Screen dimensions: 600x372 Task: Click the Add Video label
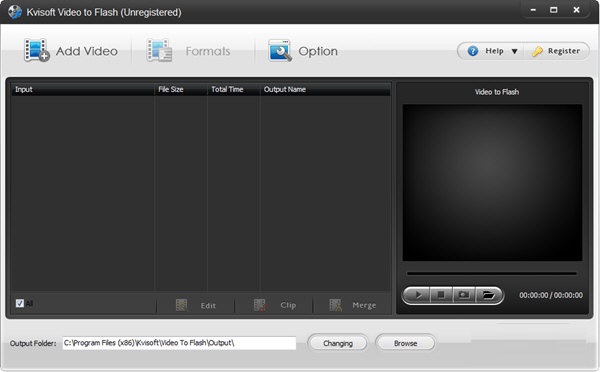pyautogui.click(x=87, y=51)
